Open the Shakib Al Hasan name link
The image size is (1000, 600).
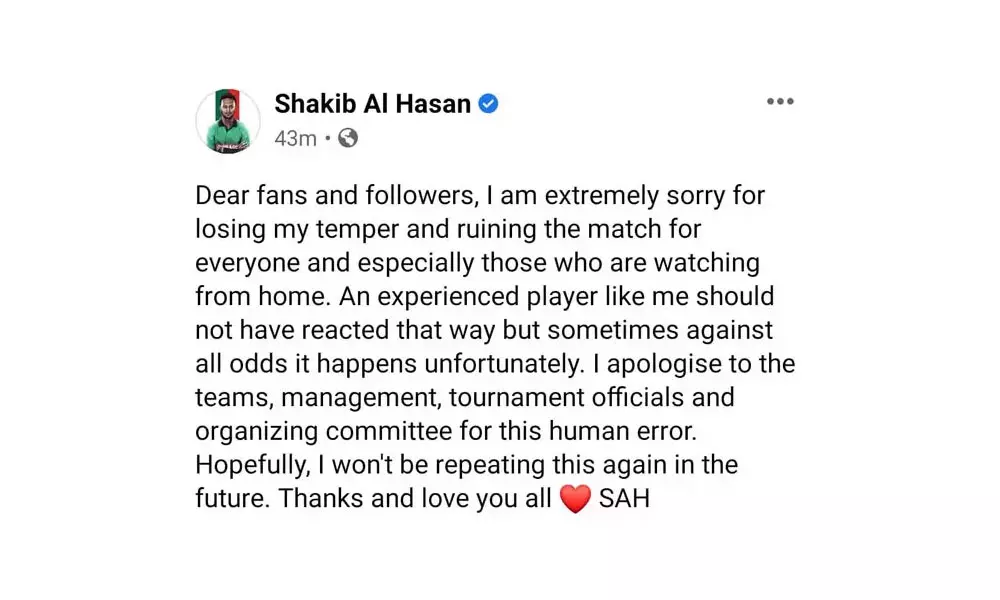click(x=372, y=103)
